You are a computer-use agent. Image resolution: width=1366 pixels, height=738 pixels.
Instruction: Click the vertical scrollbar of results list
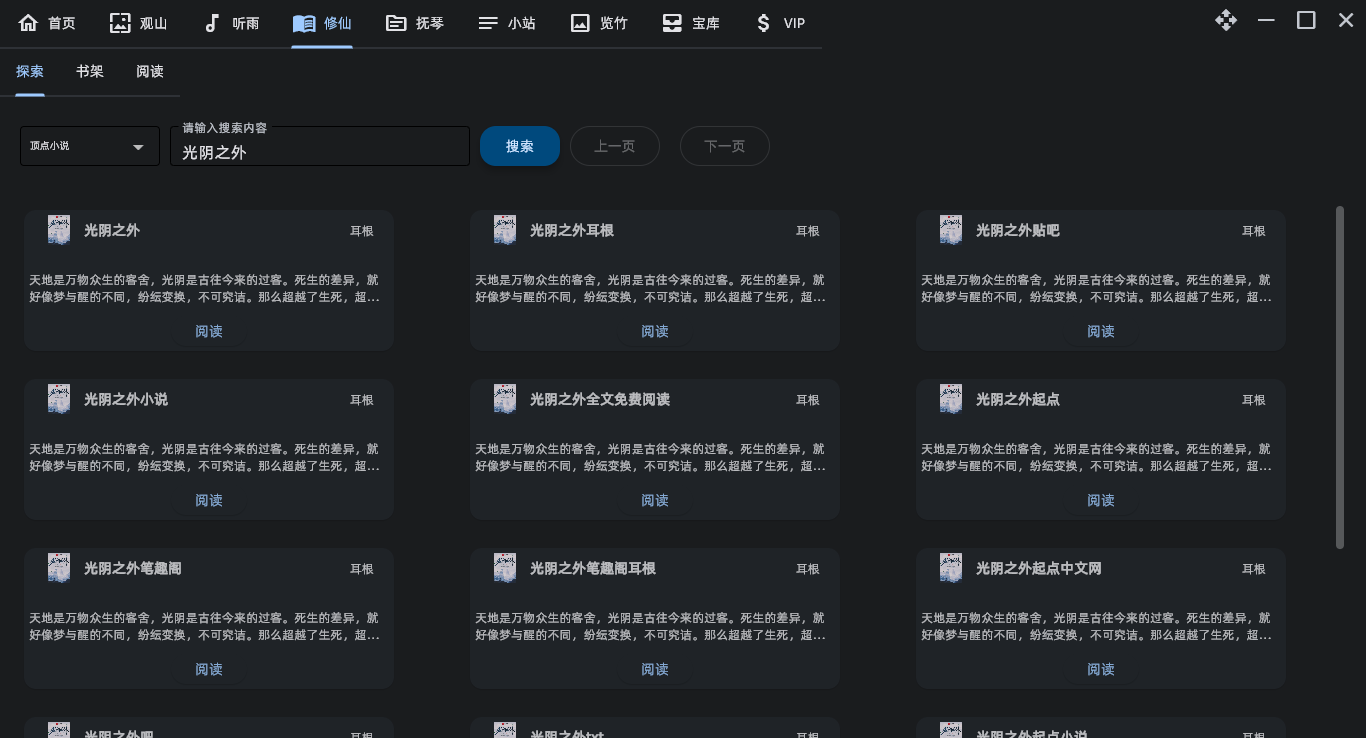click(1340, 377)
